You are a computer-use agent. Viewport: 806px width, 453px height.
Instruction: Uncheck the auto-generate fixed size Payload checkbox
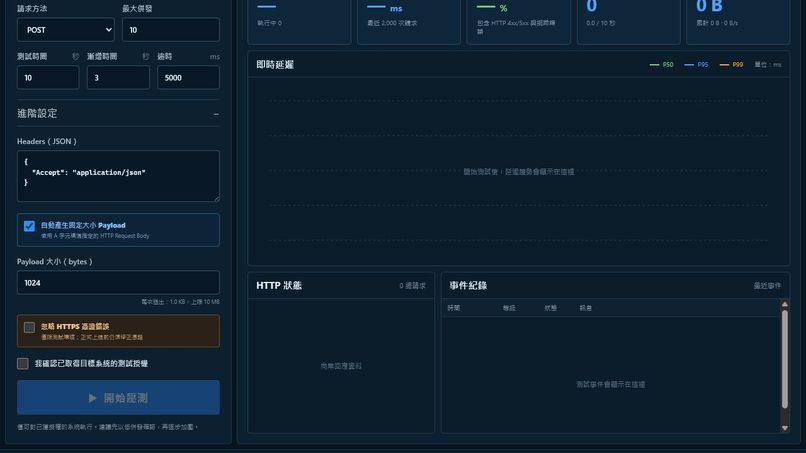click(x=29, y=226)
